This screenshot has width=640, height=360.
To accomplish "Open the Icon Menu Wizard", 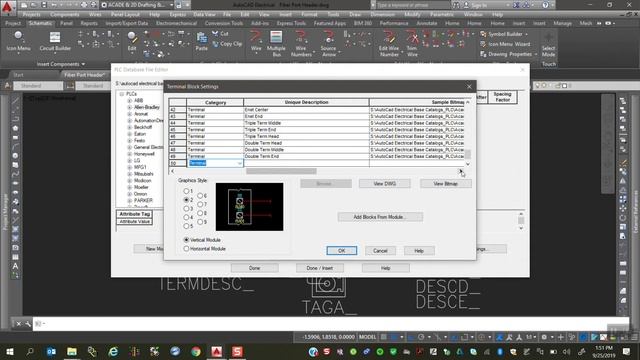I will pyautogui.click(x=505, y=44).
